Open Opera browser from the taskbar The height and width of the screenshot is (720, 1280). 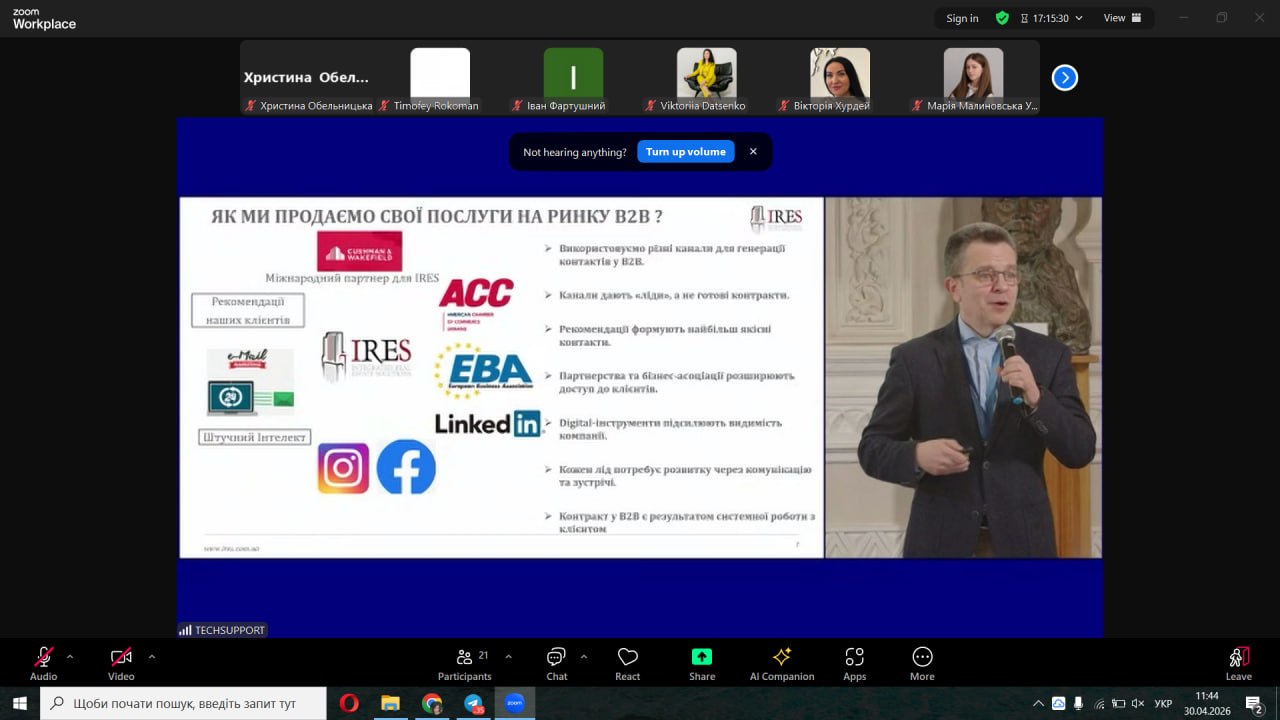[349, 703]
